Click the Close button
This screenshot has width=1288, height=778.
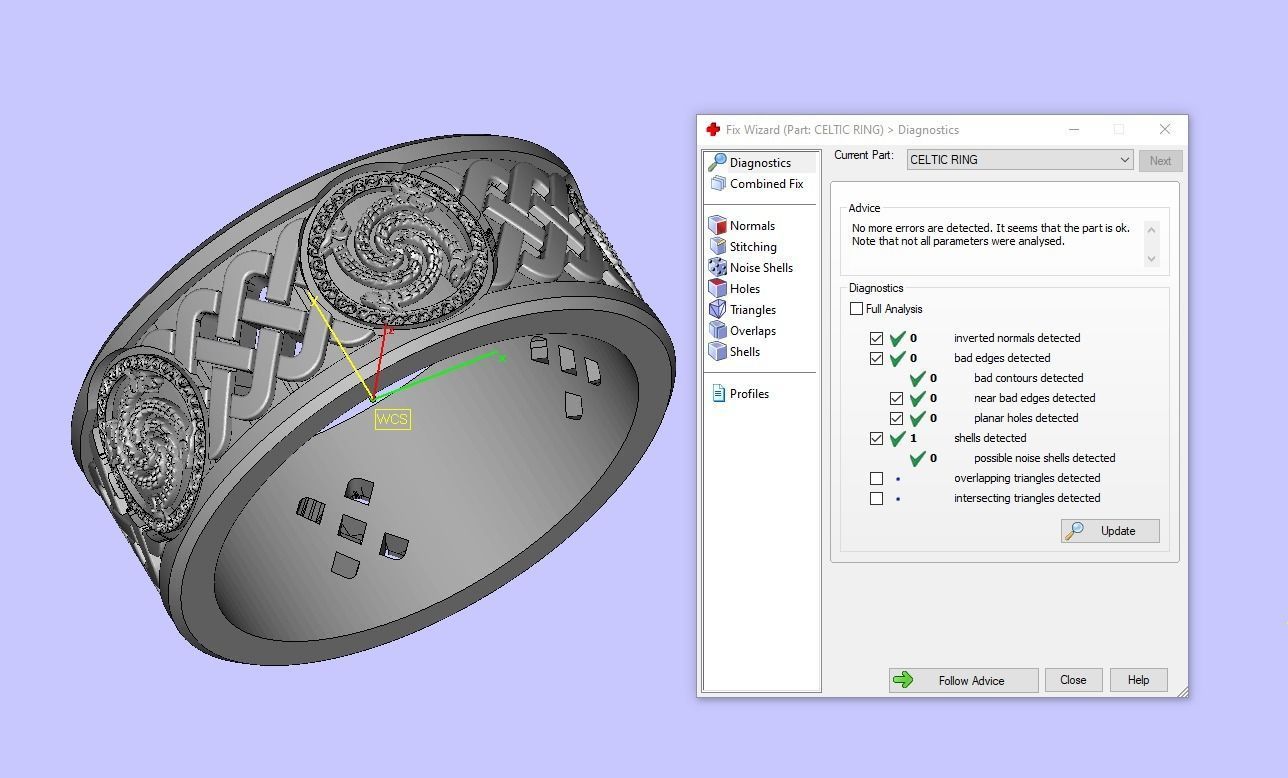pos(1073,680)
